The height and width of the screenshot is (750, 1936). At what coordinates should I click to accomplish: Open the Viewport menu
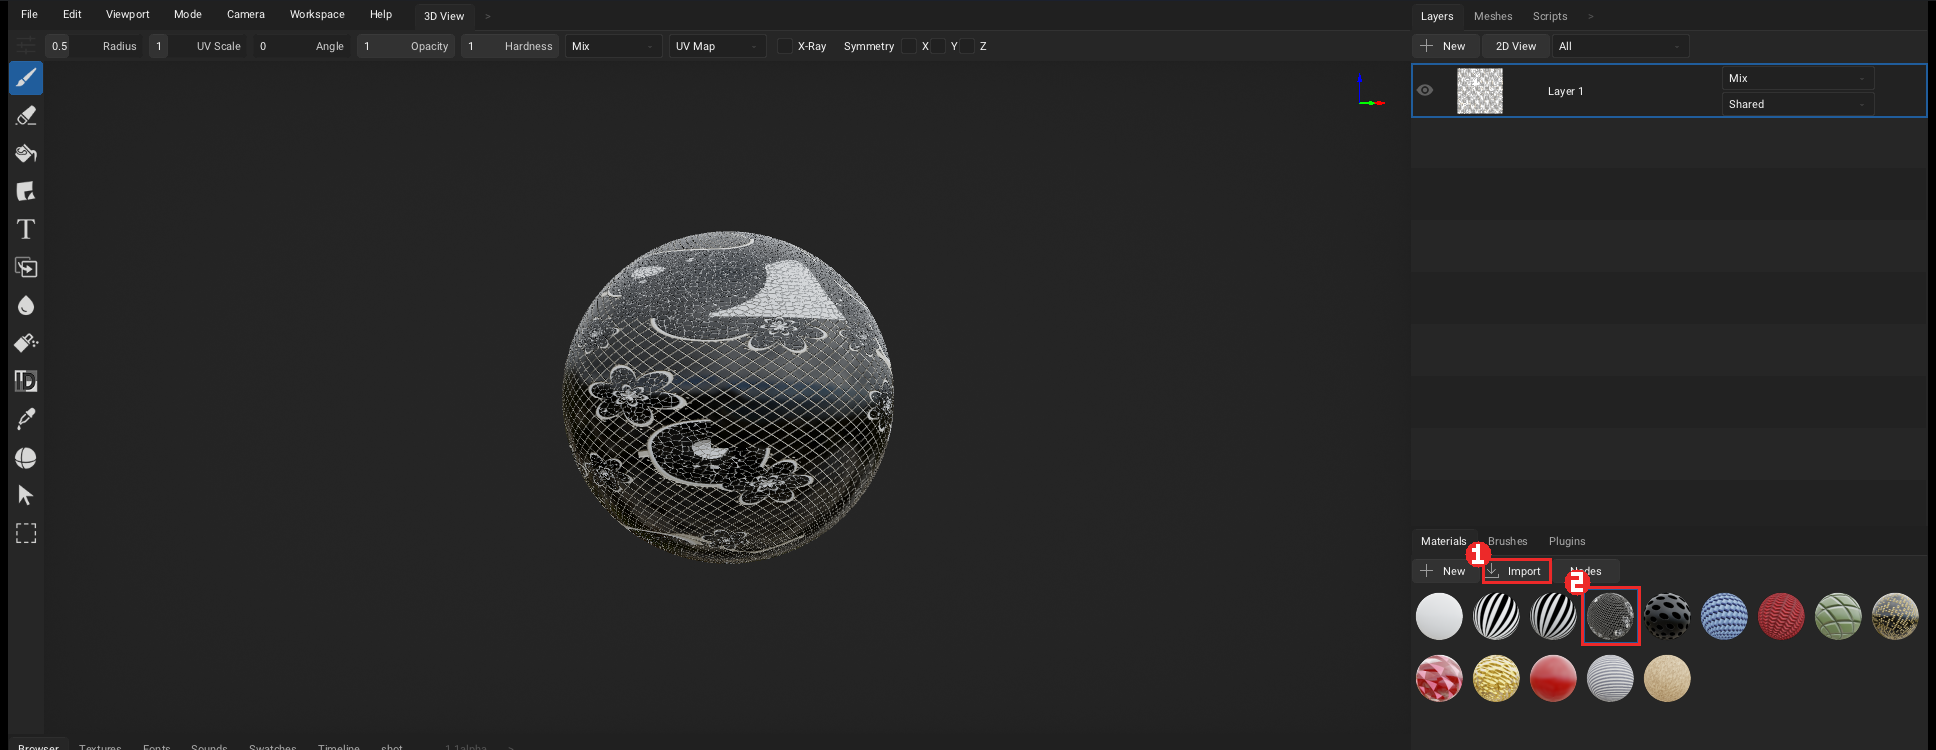click(128, 14)
